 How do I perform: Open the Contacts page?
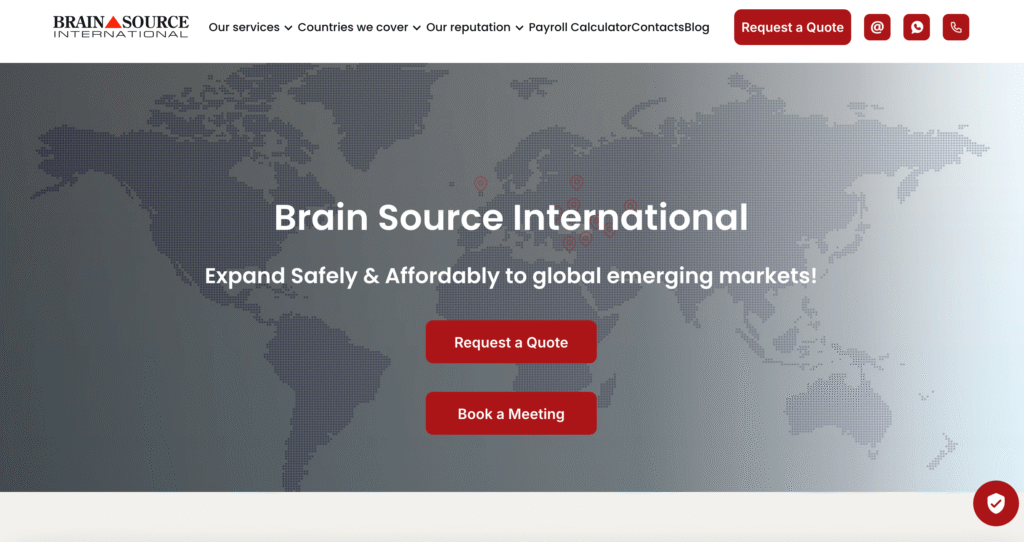pyautogui.click(x=658, y=27)
